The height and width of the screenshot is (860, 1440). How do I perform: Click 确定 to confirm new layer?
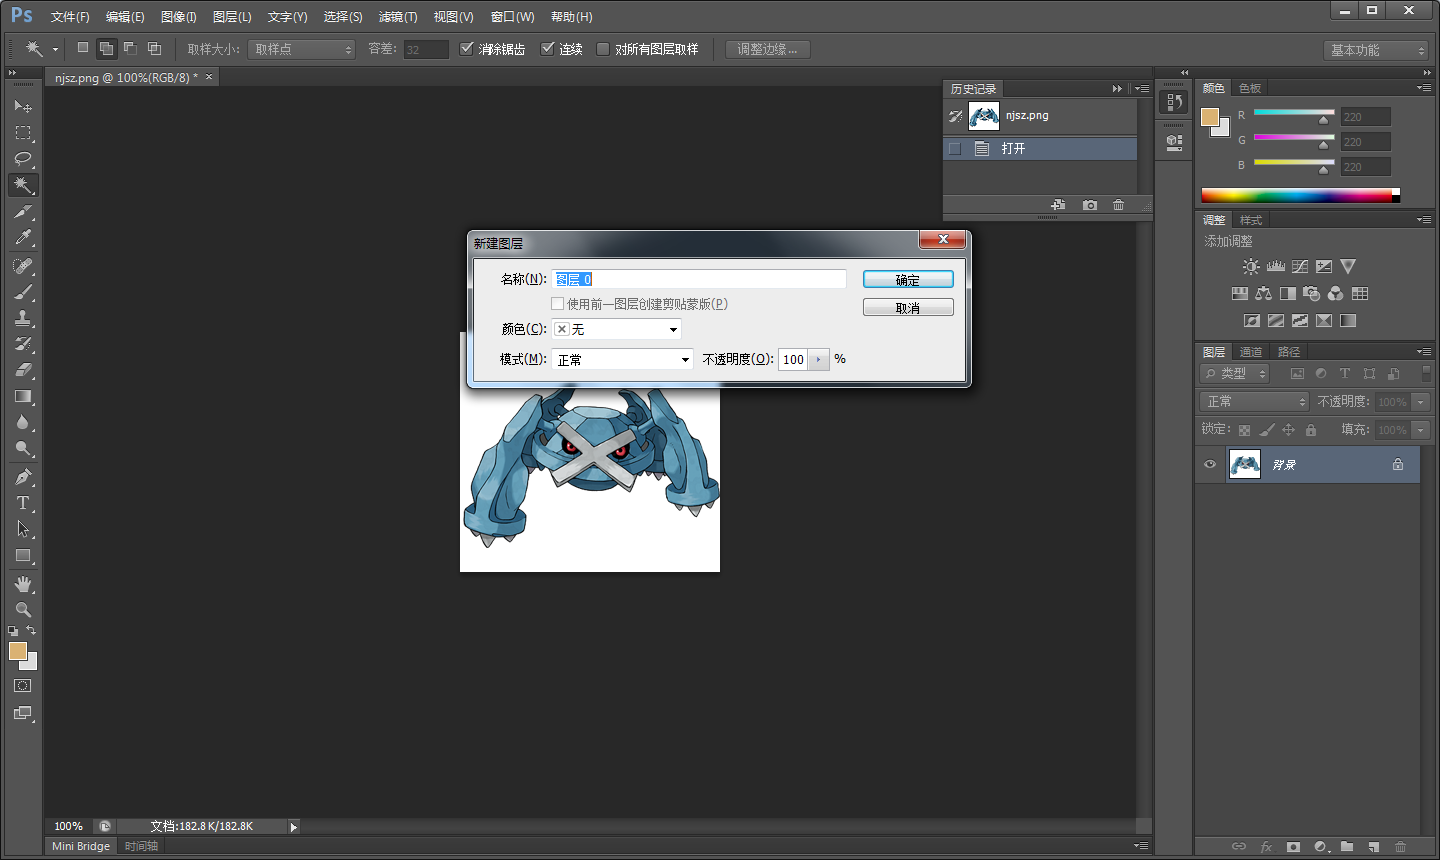pyautogui.click(x=908, y=280)
